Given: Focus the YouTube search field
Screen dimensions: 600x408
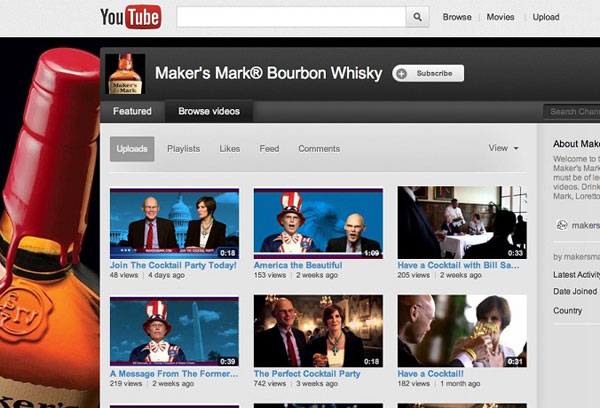Looking at the screenshot, I should [x=291, y=17].
